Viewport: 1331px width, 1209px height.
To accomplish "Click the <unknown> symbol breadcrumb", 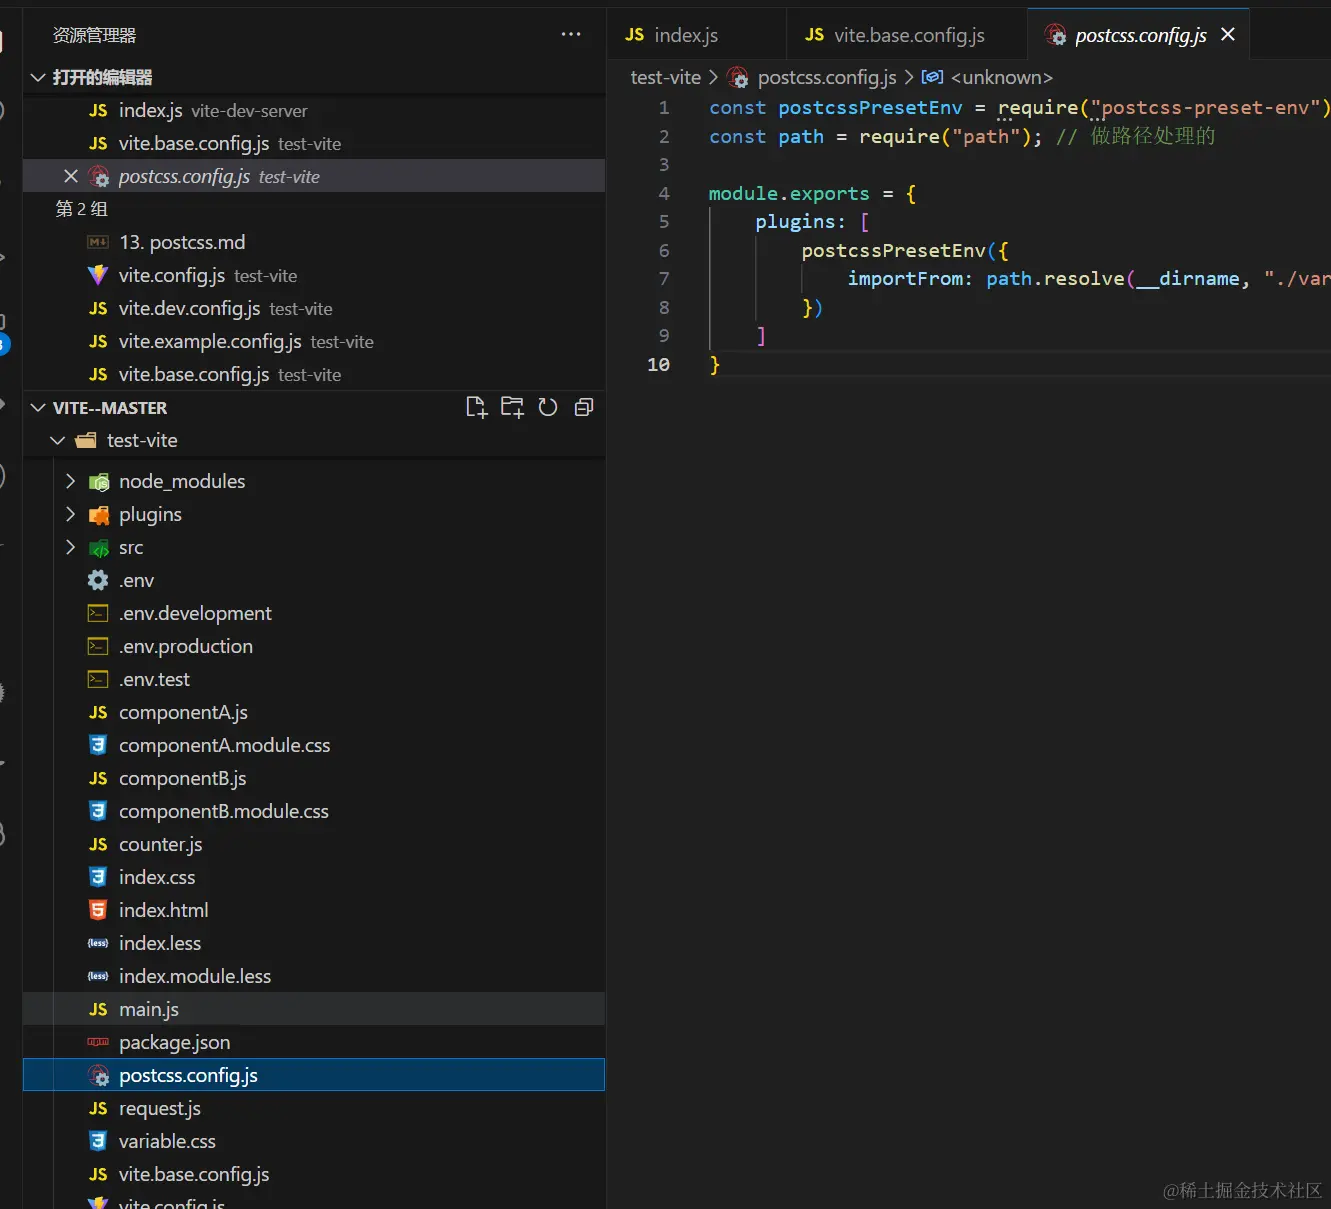I will pos(1001,77).
